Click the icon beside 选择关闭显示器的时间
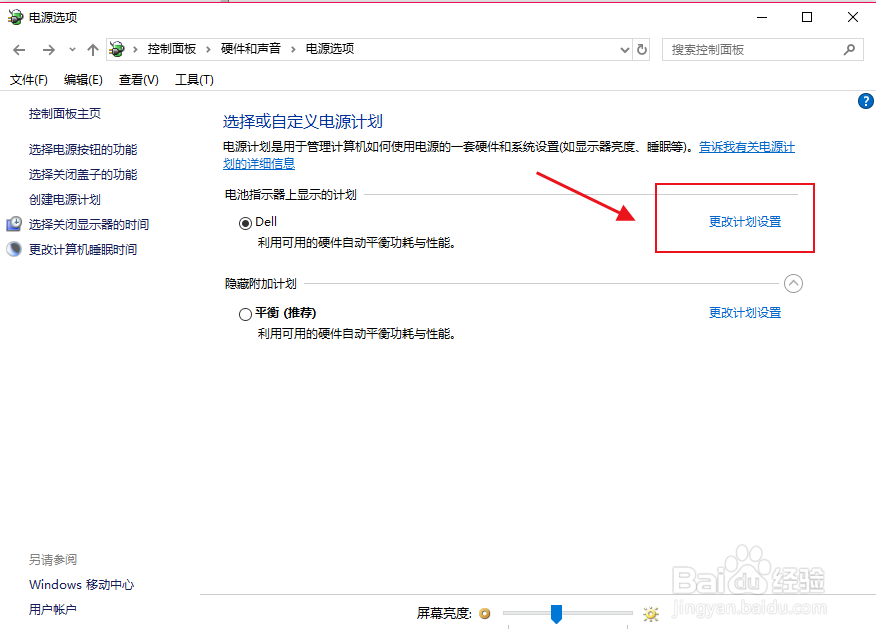This screenshot has height=638, width=876. pos(12,224)
